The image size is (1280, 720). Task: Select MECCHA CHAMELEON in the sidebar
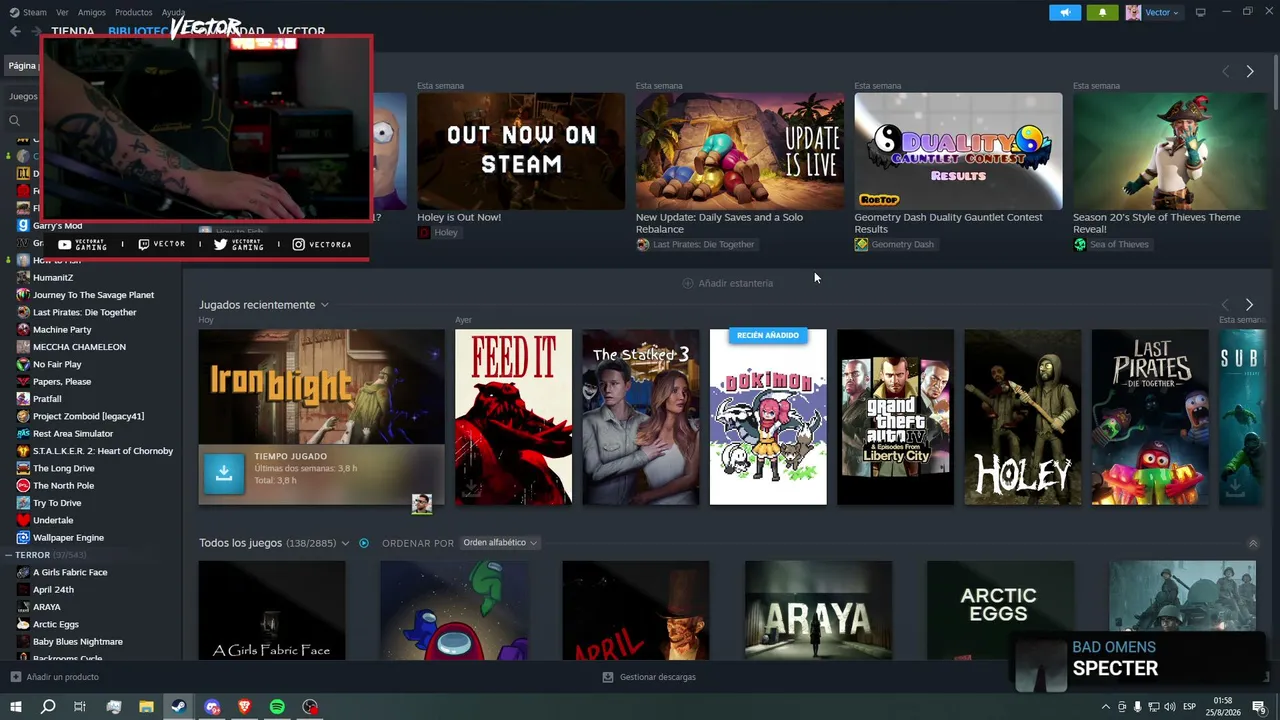click(79, 347)
